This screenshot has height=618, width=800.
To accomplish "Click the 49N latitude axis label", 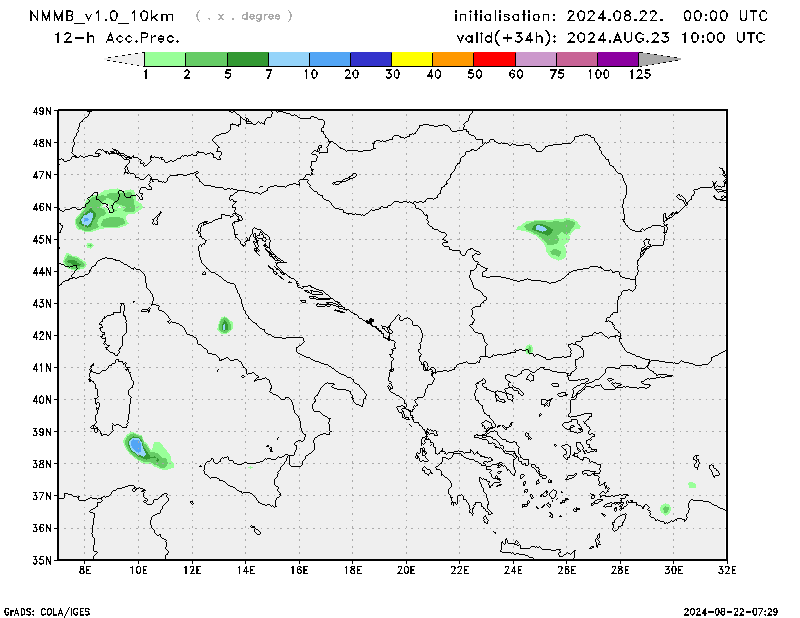I will pyautogui.click(x=42, y=111).
